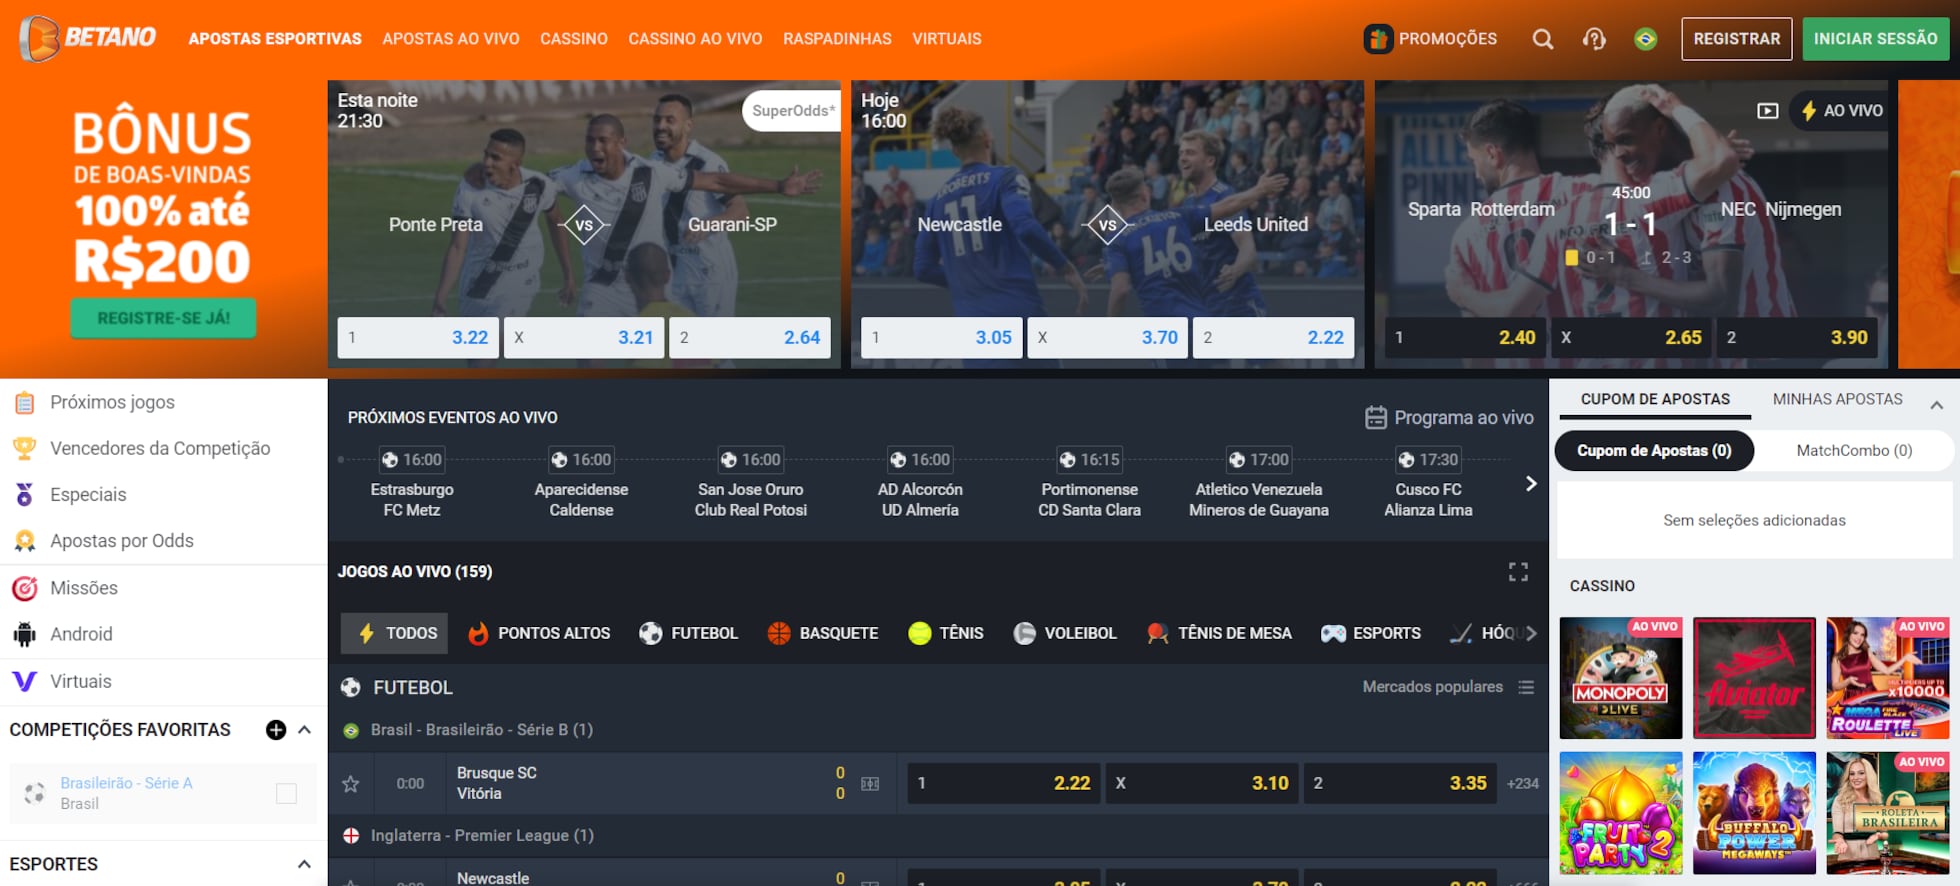Open the Aviator game thumbnail

click(1754, 678)
